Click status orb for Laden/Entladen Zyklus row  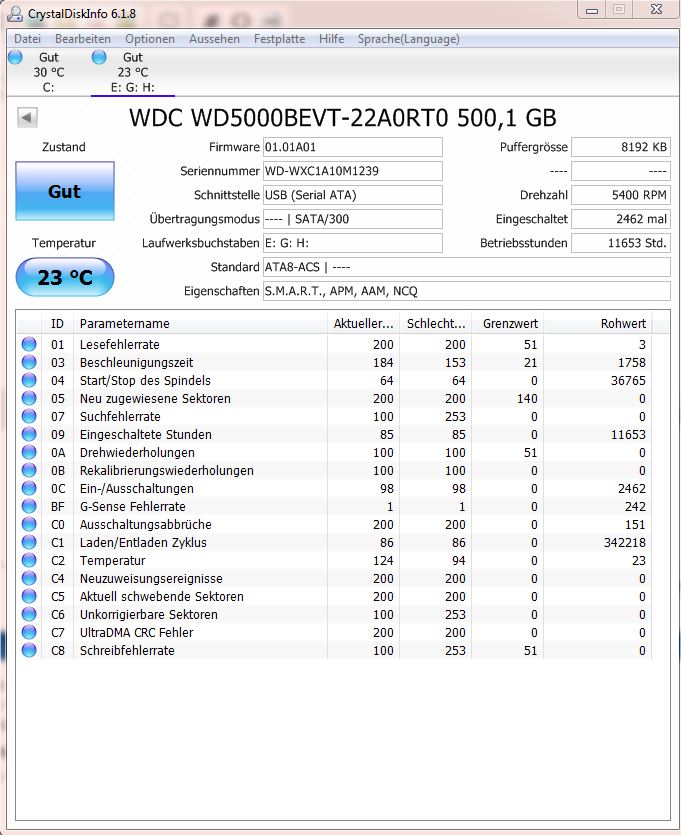click(29, 542)
